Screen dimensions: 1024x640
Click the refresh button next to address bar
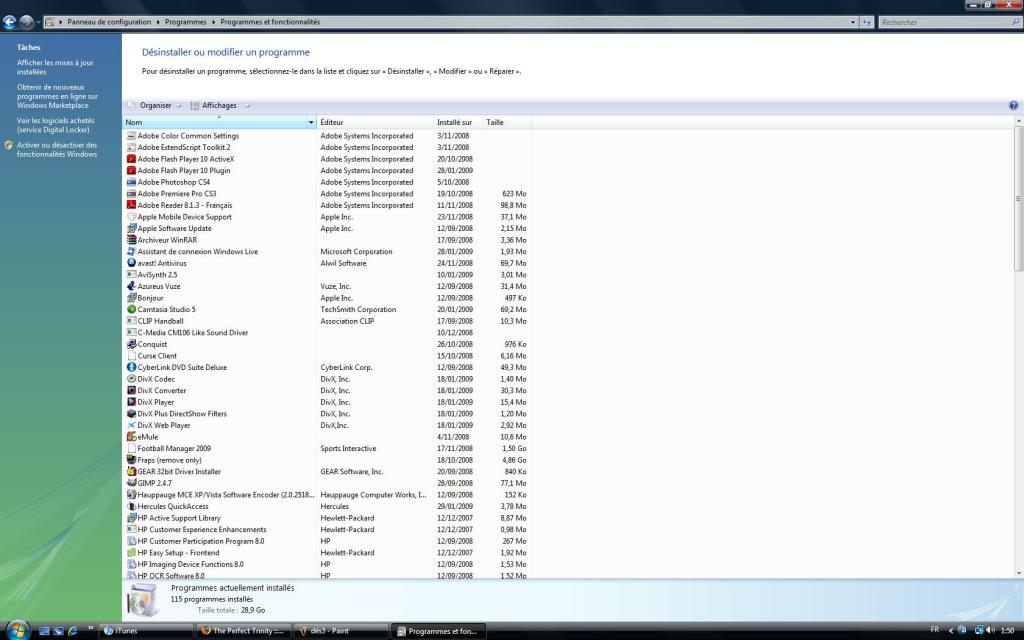[867, 22]
